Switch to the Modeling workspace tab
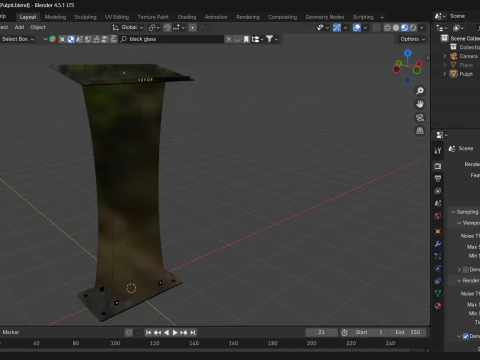The image size is (480, 360). (x=55, y=17)
